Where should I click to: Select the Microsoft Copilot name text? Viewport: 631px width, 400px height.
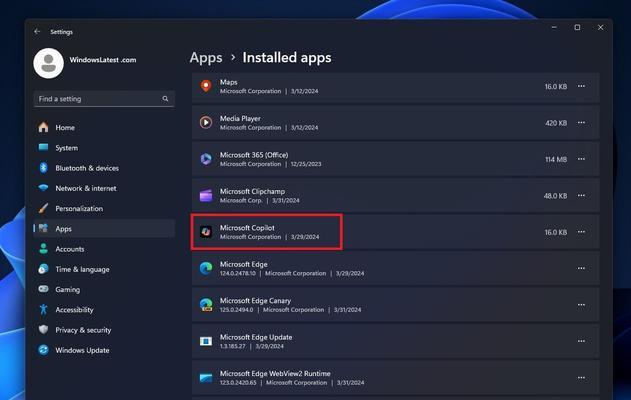[247, 228]
